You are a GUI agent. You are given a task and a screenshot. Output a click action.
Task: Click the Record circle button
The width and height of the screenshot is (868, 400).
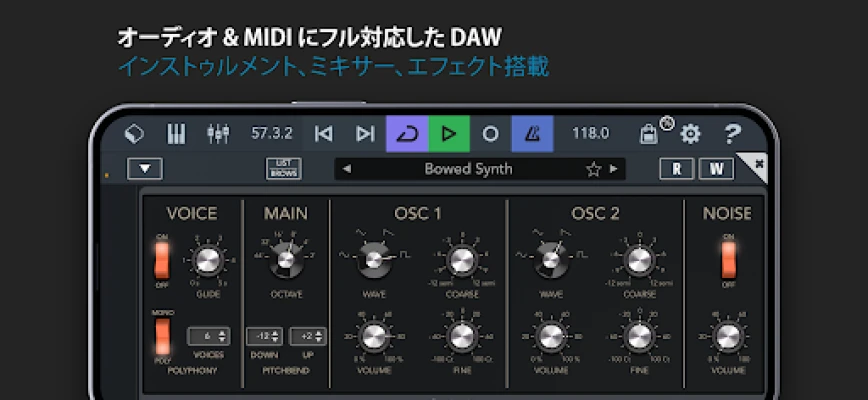click(x=490, y=133)
